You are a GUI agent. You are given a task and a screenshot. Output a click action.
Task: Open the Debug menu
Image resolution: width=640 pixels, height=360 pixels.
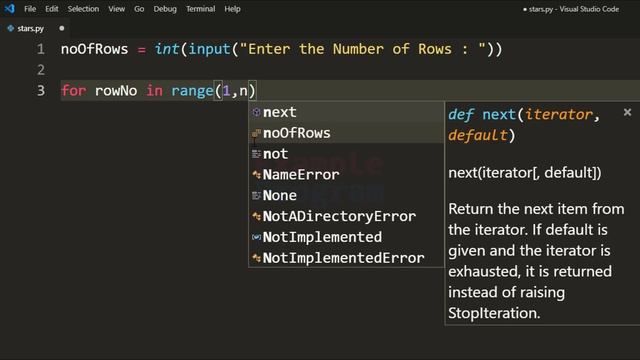[x=165, y=9]
